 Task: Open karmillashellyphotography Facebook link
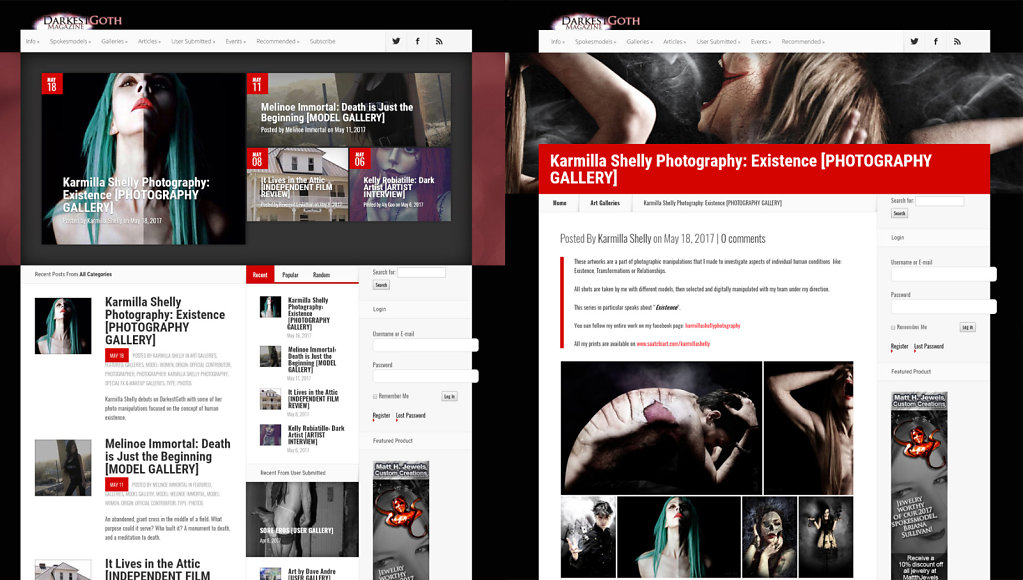(x=712, y=326)
